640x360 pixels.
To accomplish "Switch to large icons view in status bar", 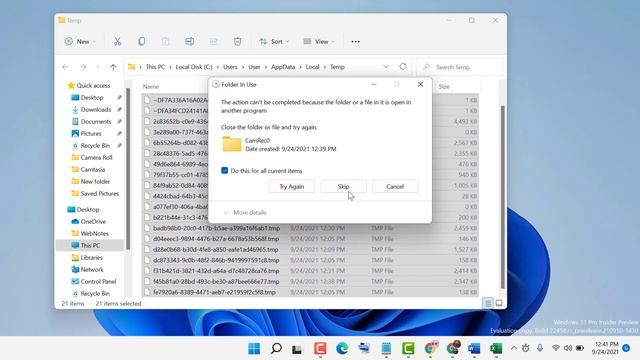I will pos(499,303).
